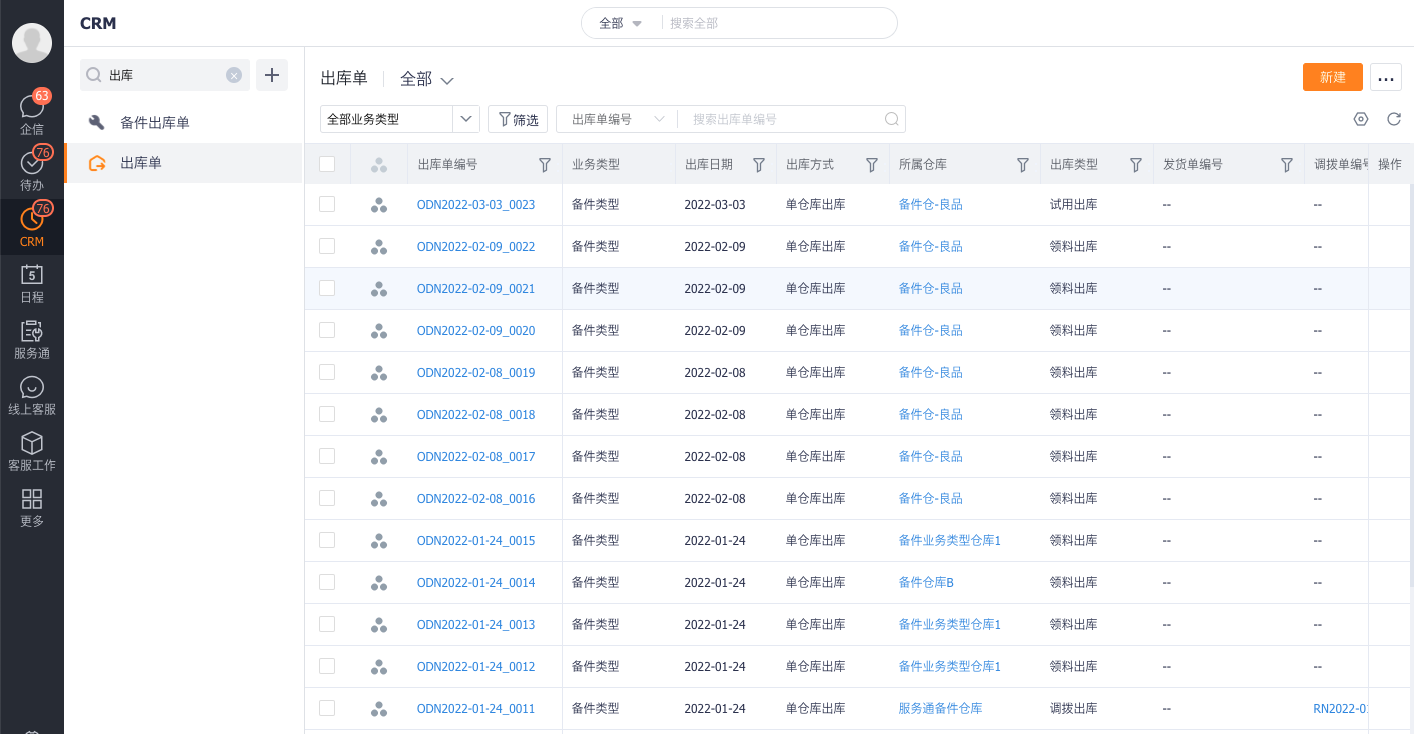1414x734 pixels.
Task: Filter the 出库方式 column via funnel icon
Action: coord(872,164)
